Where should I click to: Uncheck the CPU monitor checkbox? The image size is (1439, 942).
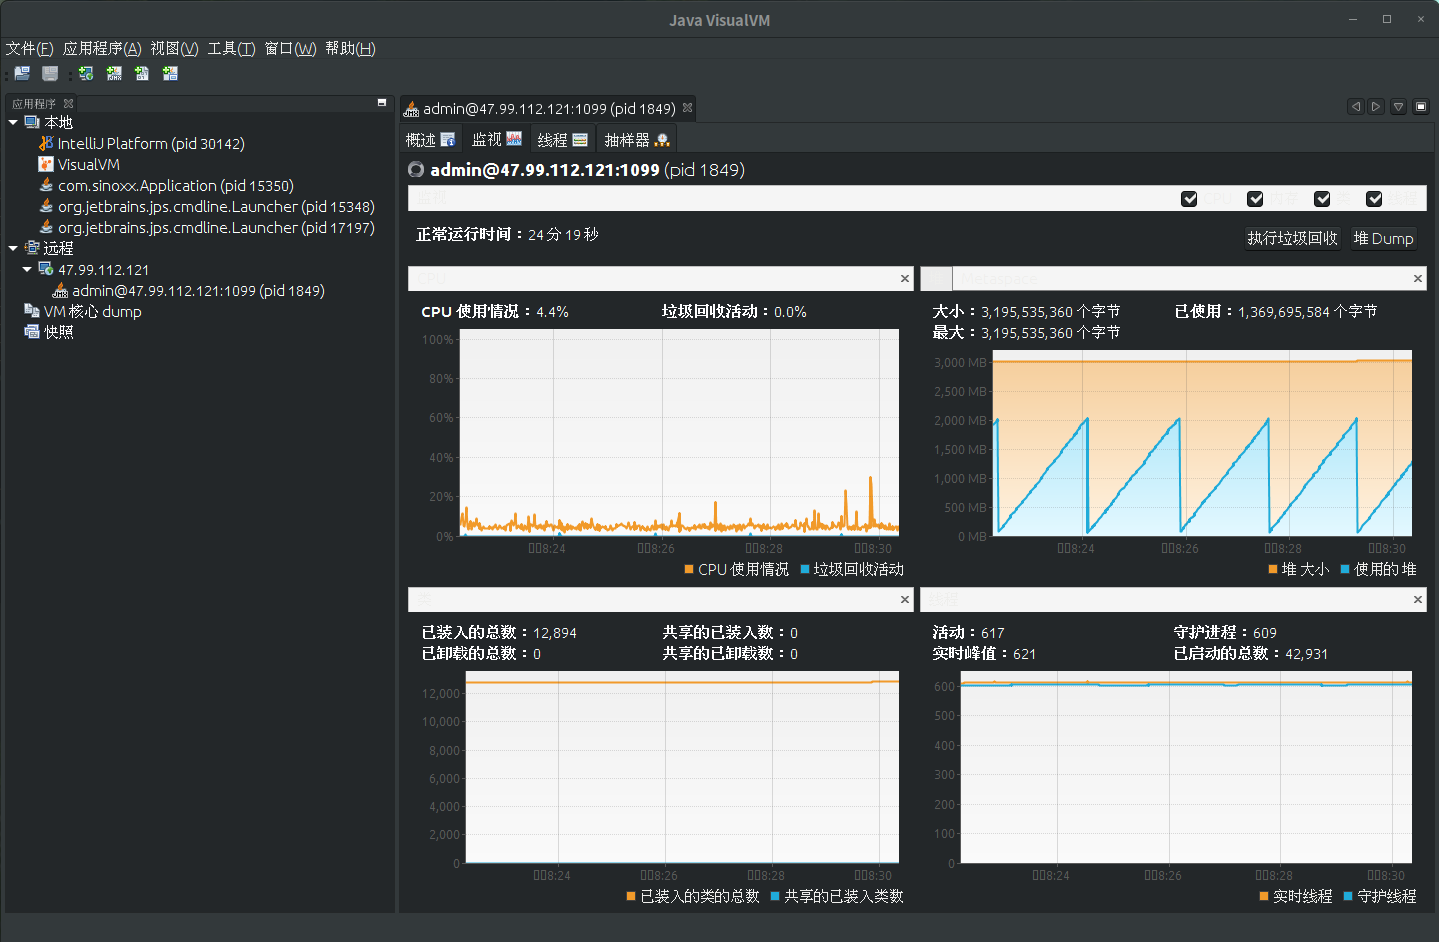click(1189, 199)
